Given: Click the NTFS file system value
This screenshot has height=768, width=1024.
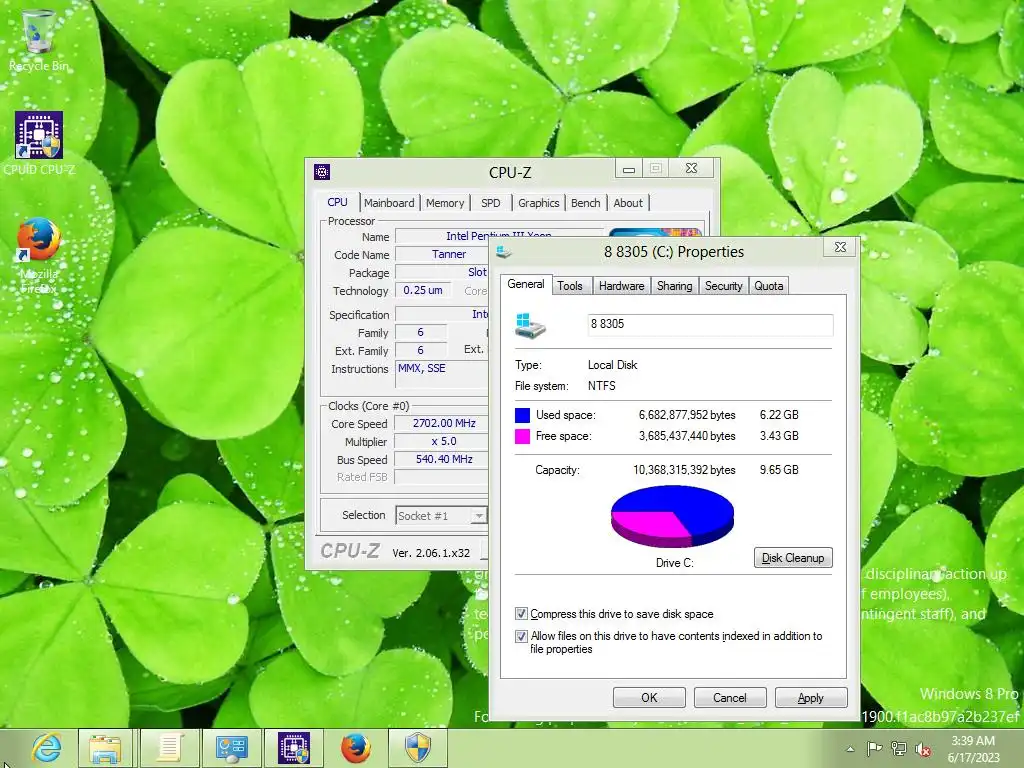Looking at the screenshot, I should coord(601,386).
